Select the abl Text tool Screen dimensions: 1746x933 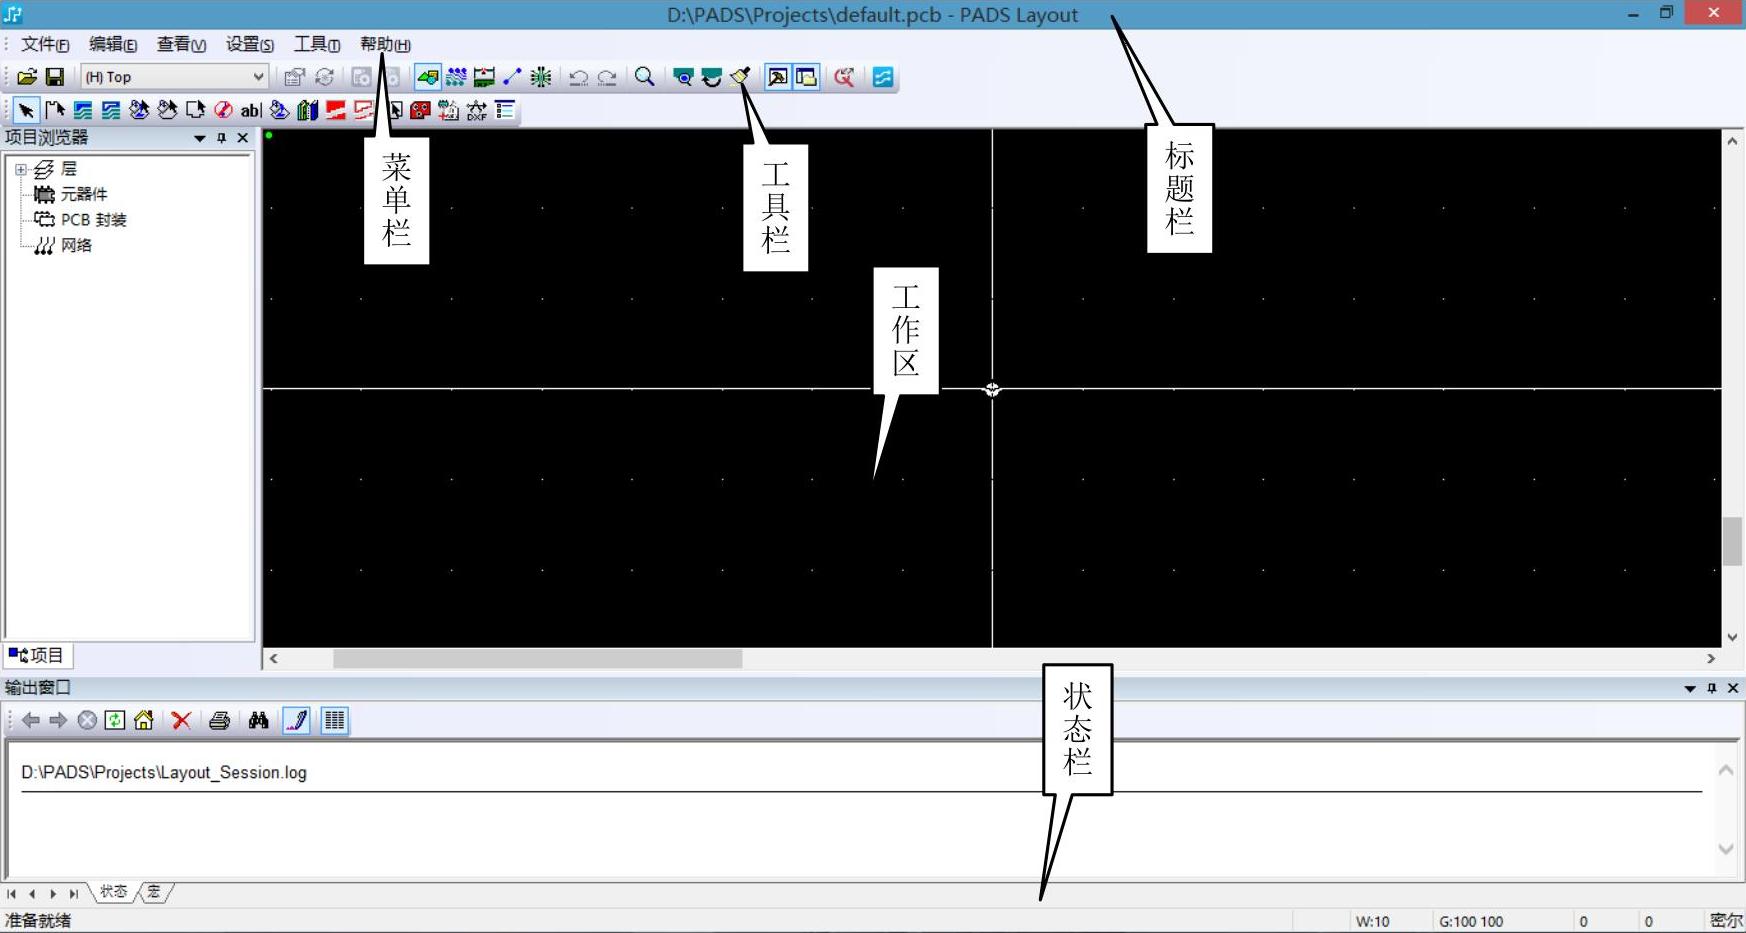click(x=251, y=110)
